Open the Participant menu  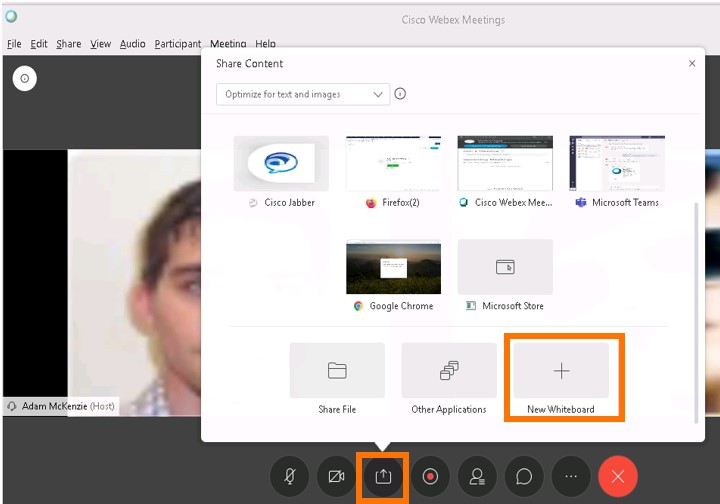pyautogui.click(x=178, y=44)
